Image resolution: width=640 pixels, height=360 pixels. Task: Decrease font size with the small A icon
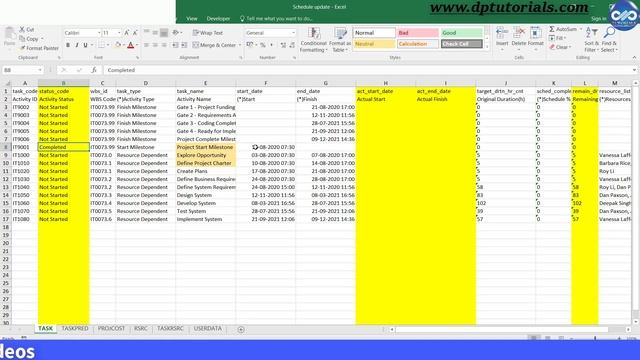135,33
